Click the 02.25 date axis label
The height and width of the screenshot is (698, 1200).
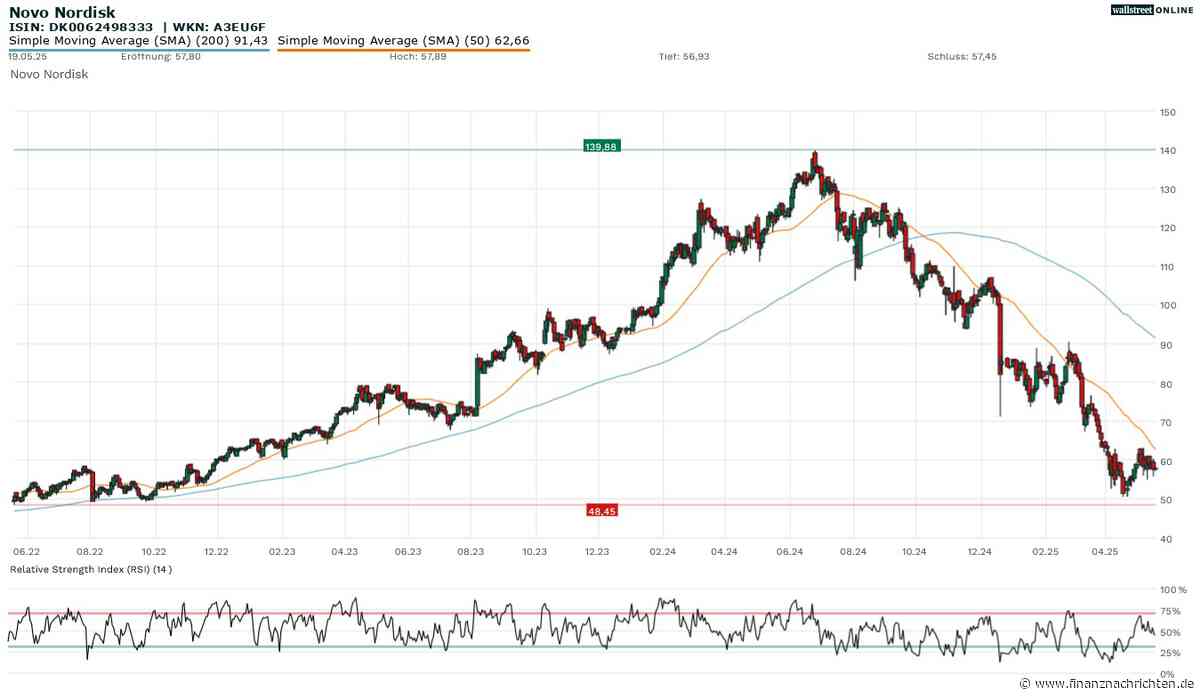[x=1045, y=551]
